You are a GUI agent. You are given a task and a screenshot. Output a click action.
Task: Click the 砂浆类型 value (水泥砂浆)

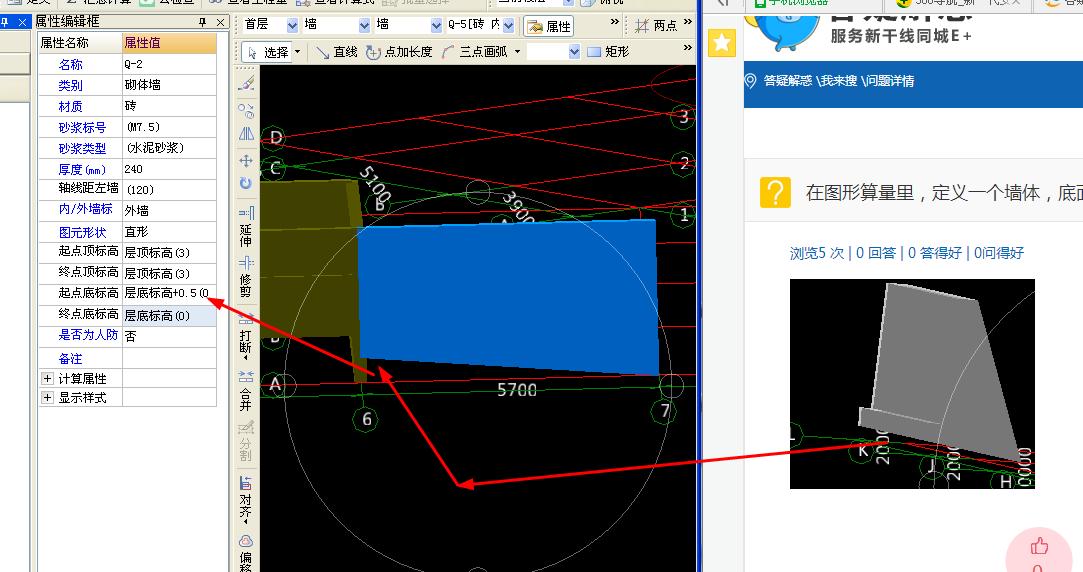169,148
